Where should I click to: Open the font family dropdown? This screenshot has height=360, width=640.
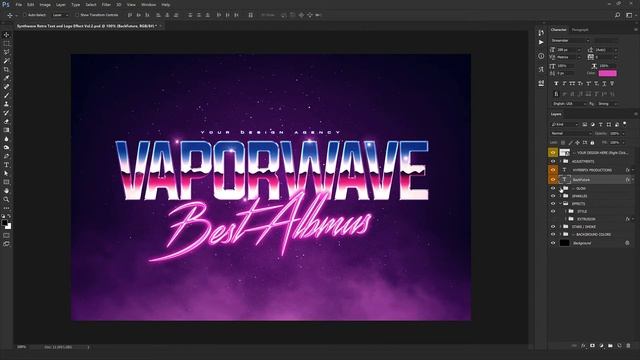[x=570, y=40]
